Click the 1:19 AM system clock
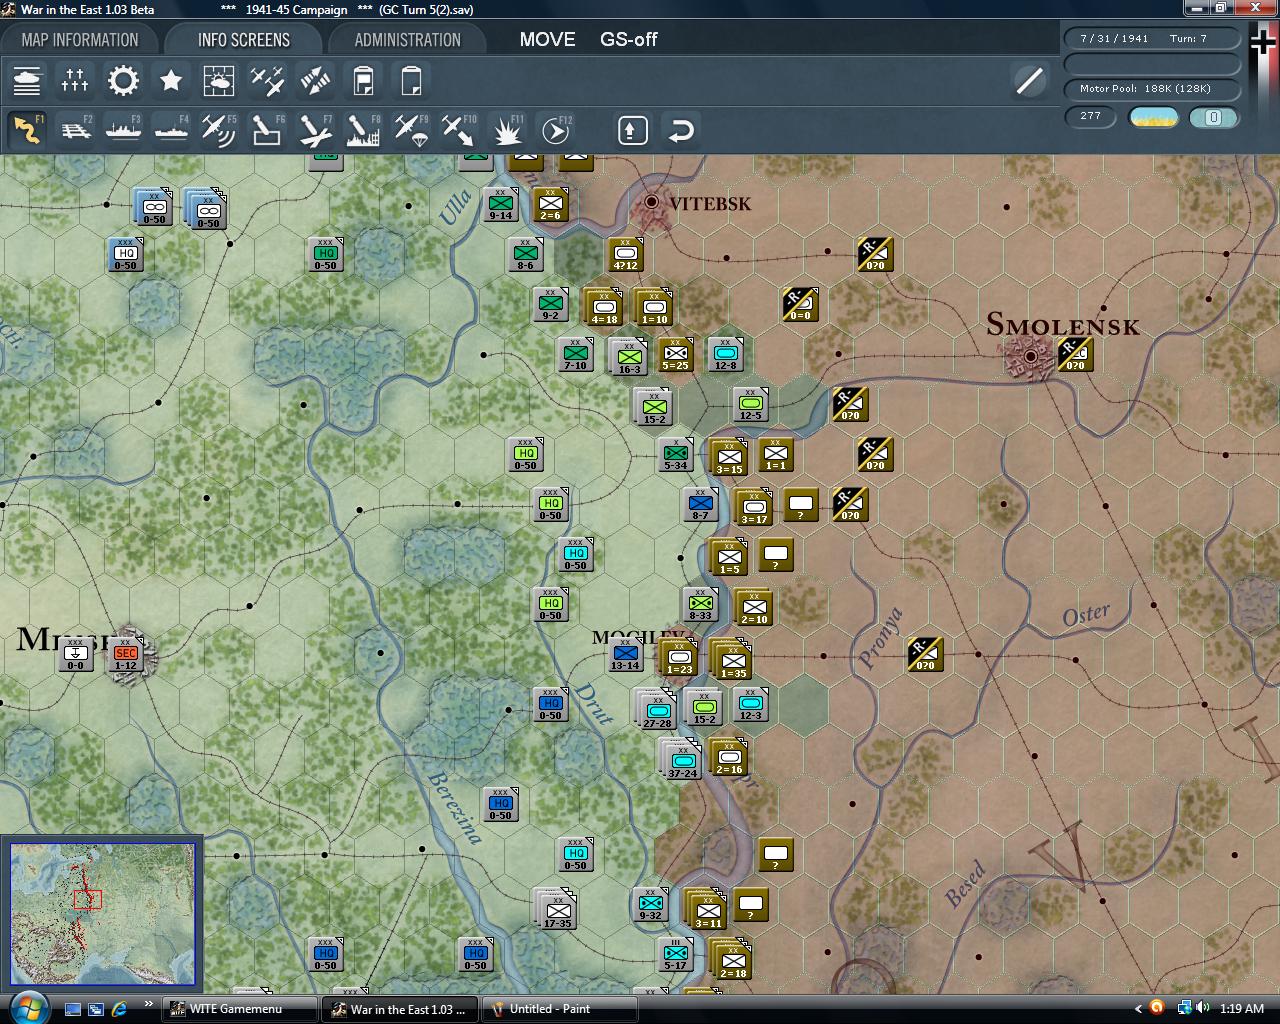 pyautogui.click(x=1242, y=1009)
